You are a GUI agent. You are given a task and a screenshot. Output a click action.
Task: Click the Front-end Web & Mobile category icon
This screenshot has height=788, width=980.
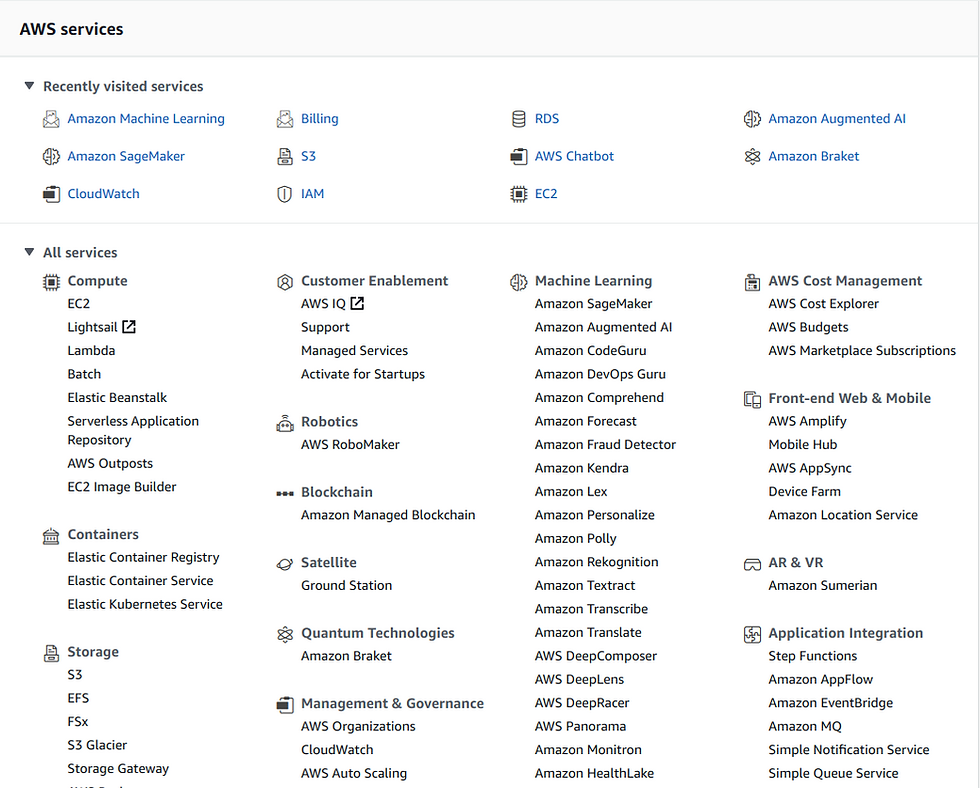[x=752, y=399]
